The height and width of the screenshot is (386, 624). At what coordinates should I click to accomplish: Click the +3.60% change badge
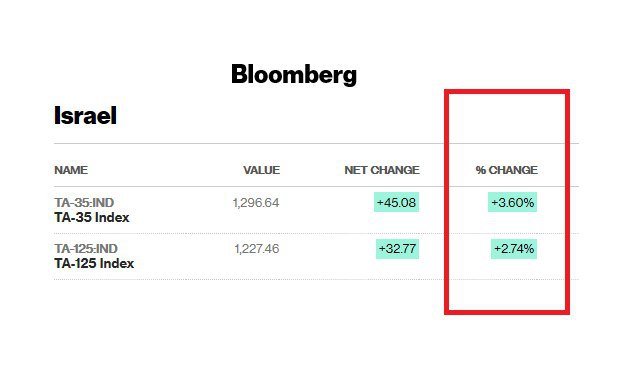coord(513,202)
